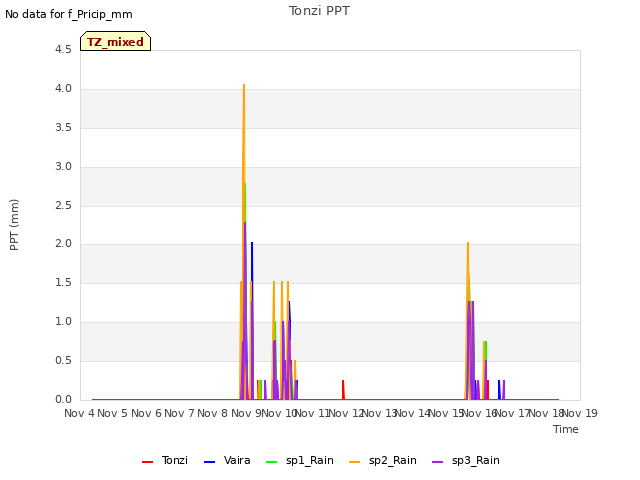Click the red Tonzi legend color marker

(x=147, y=462)
